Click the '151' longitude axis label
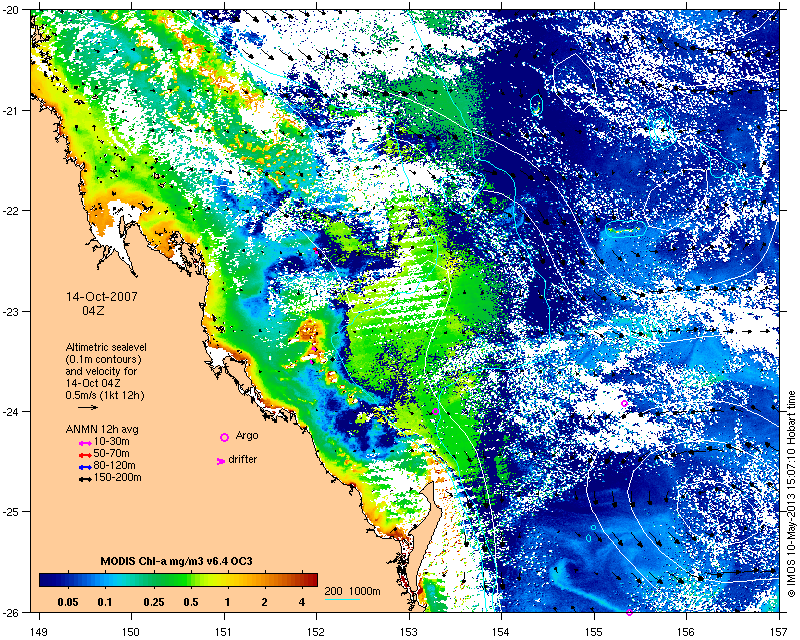 tap(224, 632)
